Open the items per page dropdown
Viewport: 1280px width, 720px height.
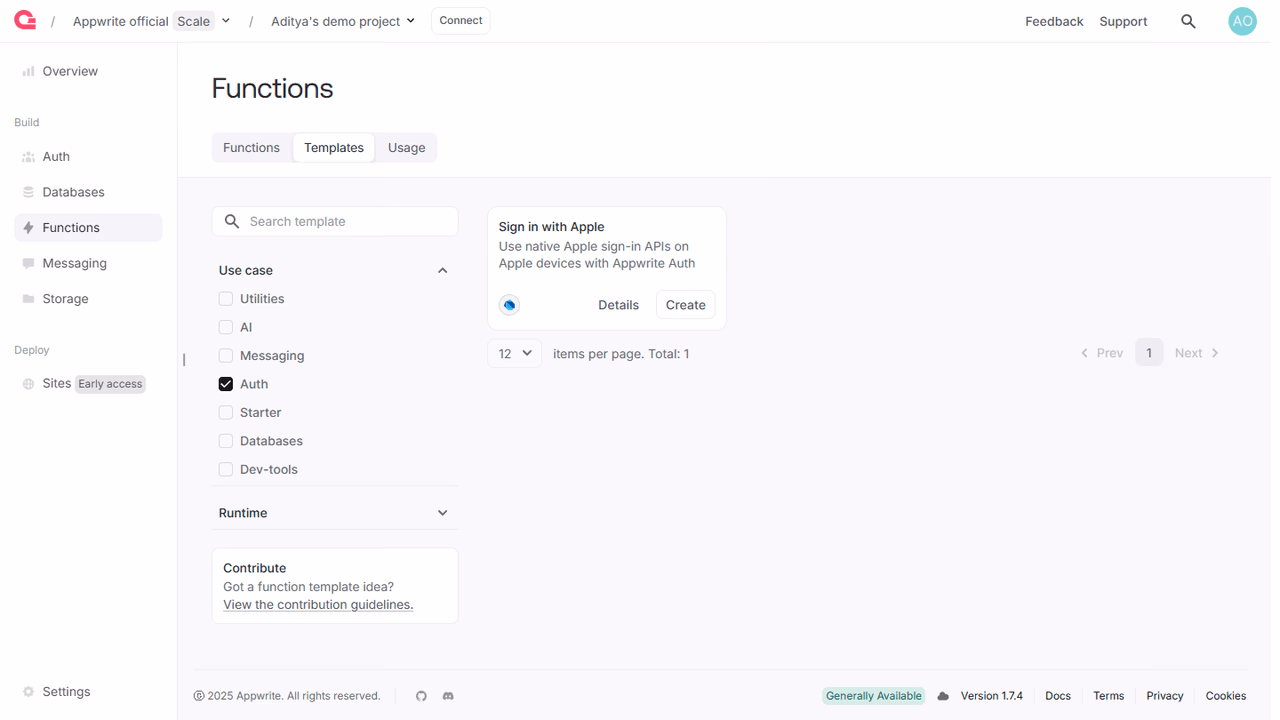tap(515, 353)
